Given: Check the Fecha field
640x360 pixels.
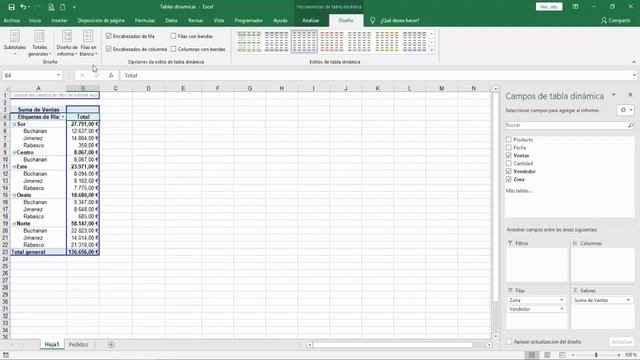Looking at the screenshot, I should (509, 147).
